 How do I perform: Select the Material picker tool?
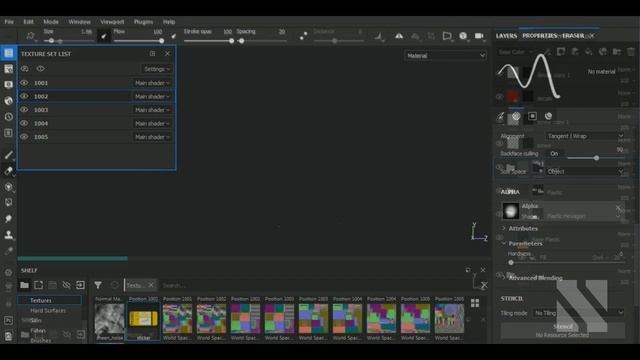click(x=8, y=251)
